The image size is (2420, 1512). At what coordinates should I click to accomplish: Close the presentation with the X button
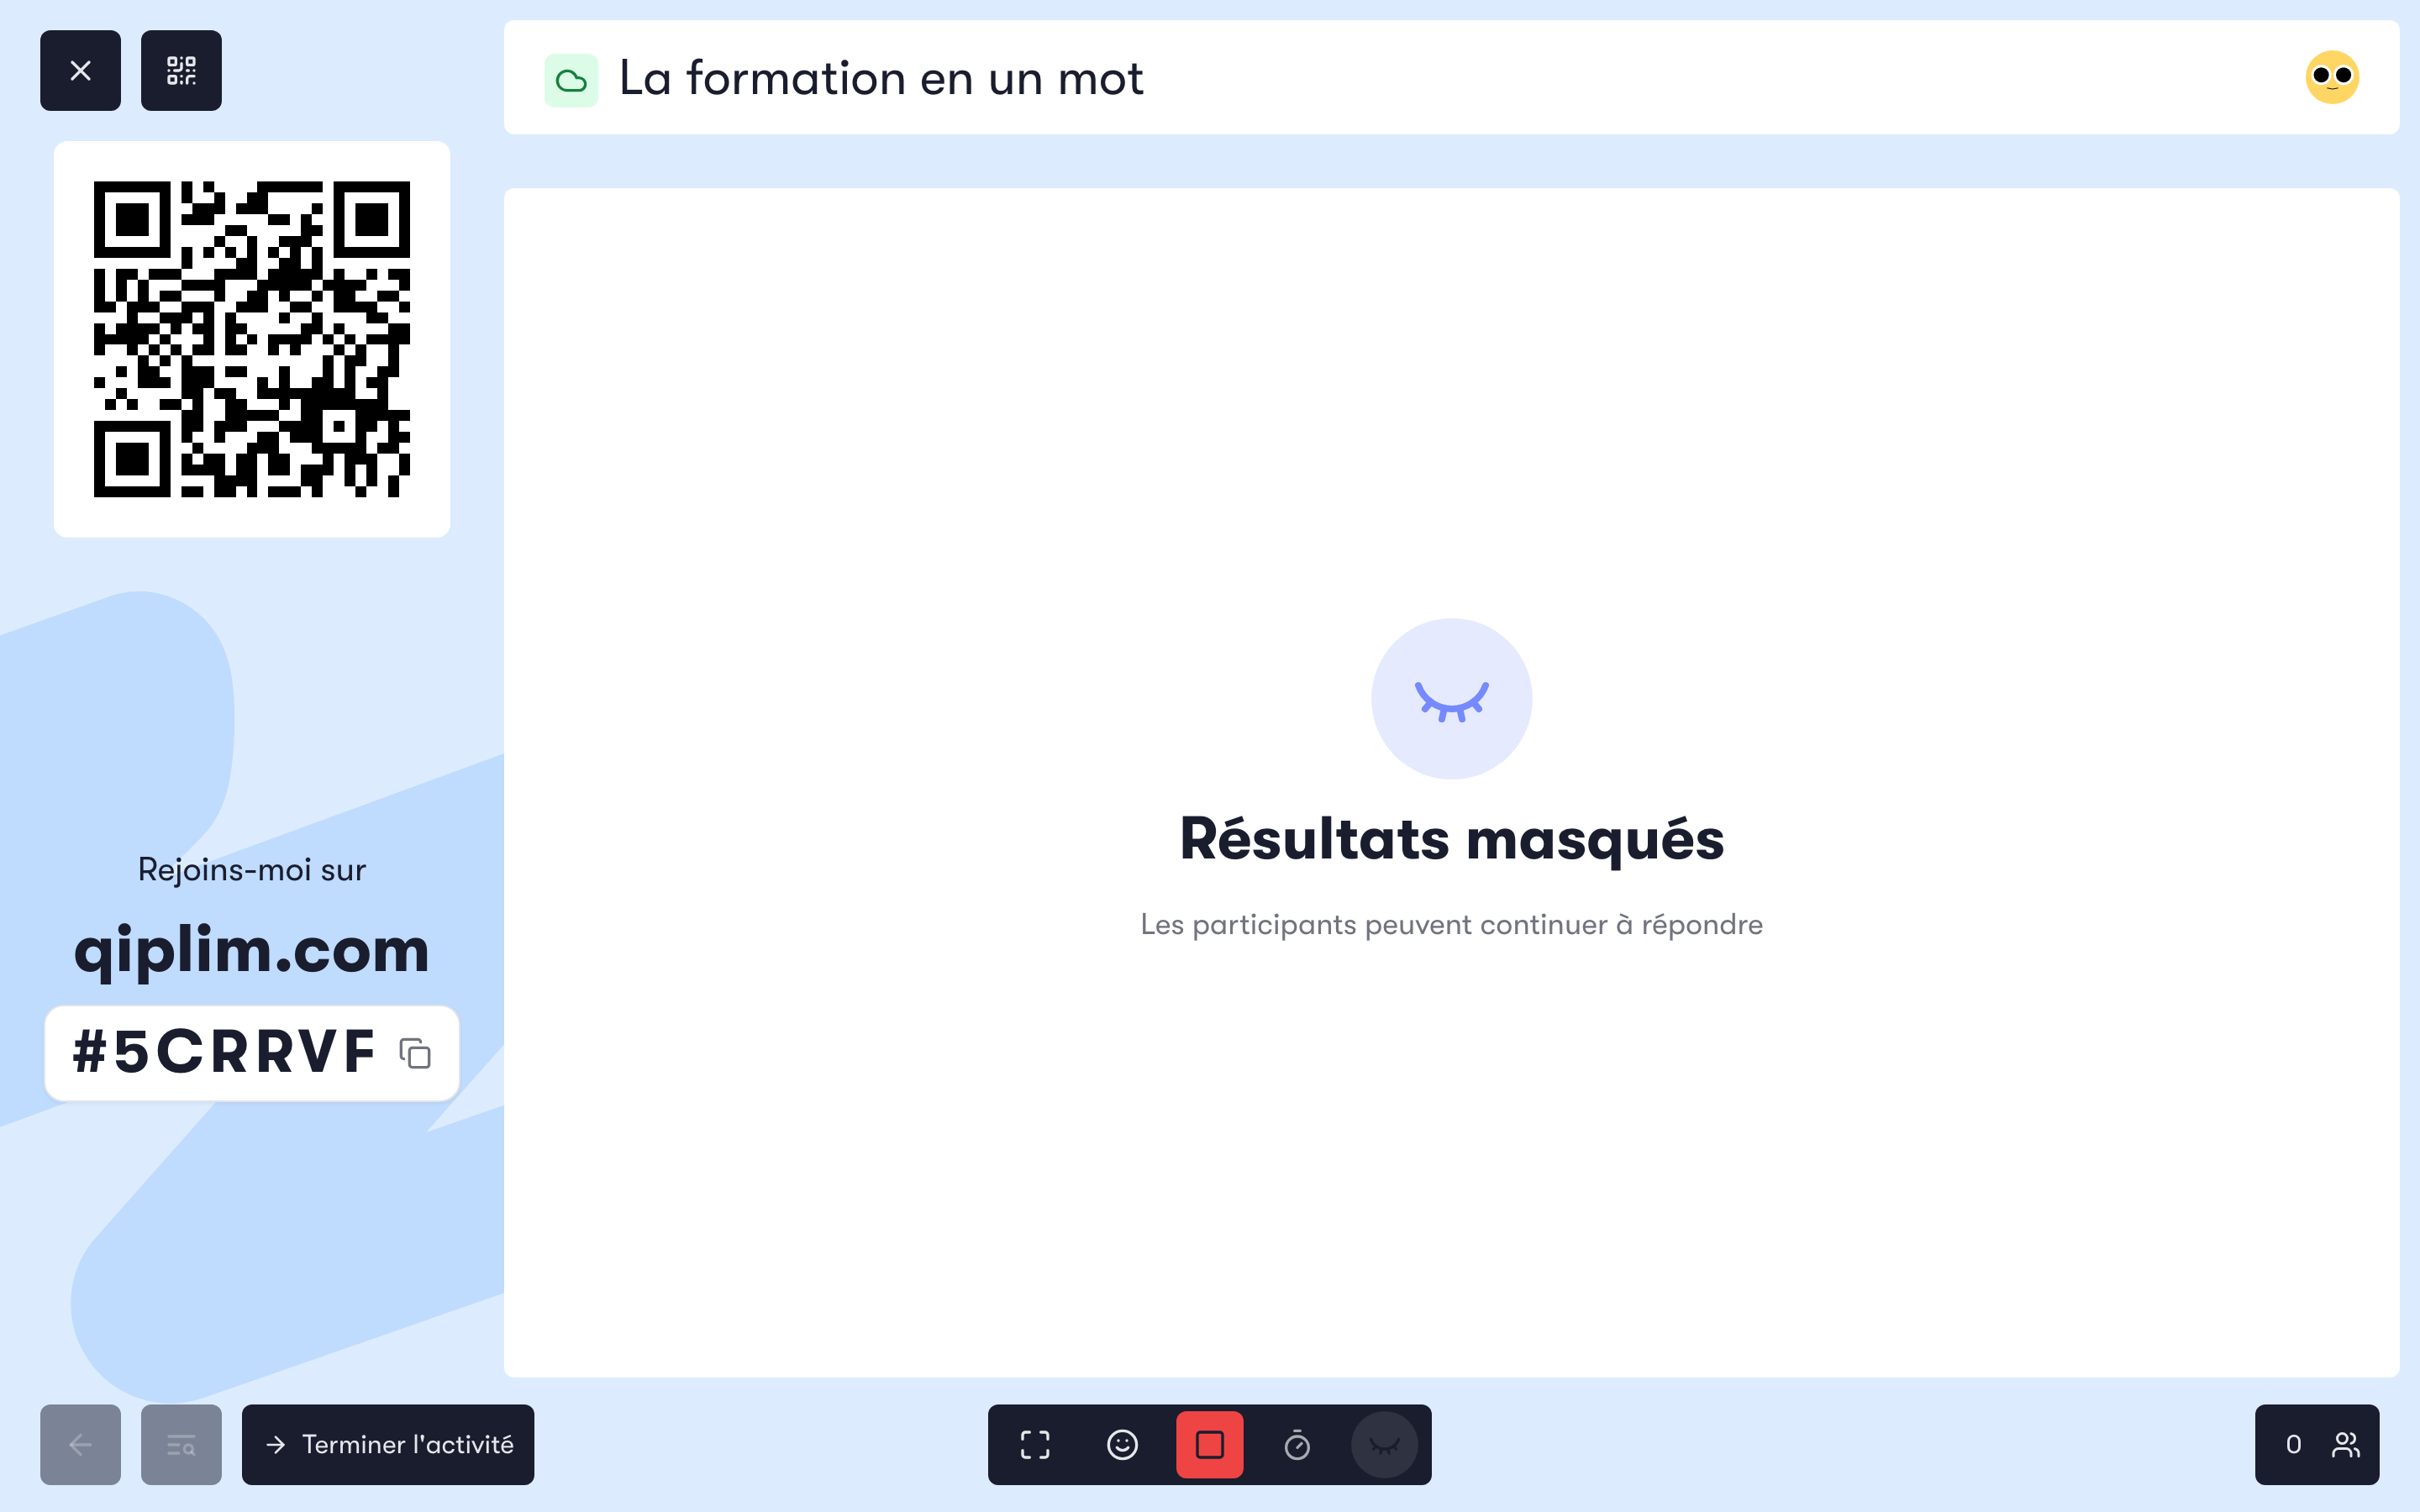point(80,70)
